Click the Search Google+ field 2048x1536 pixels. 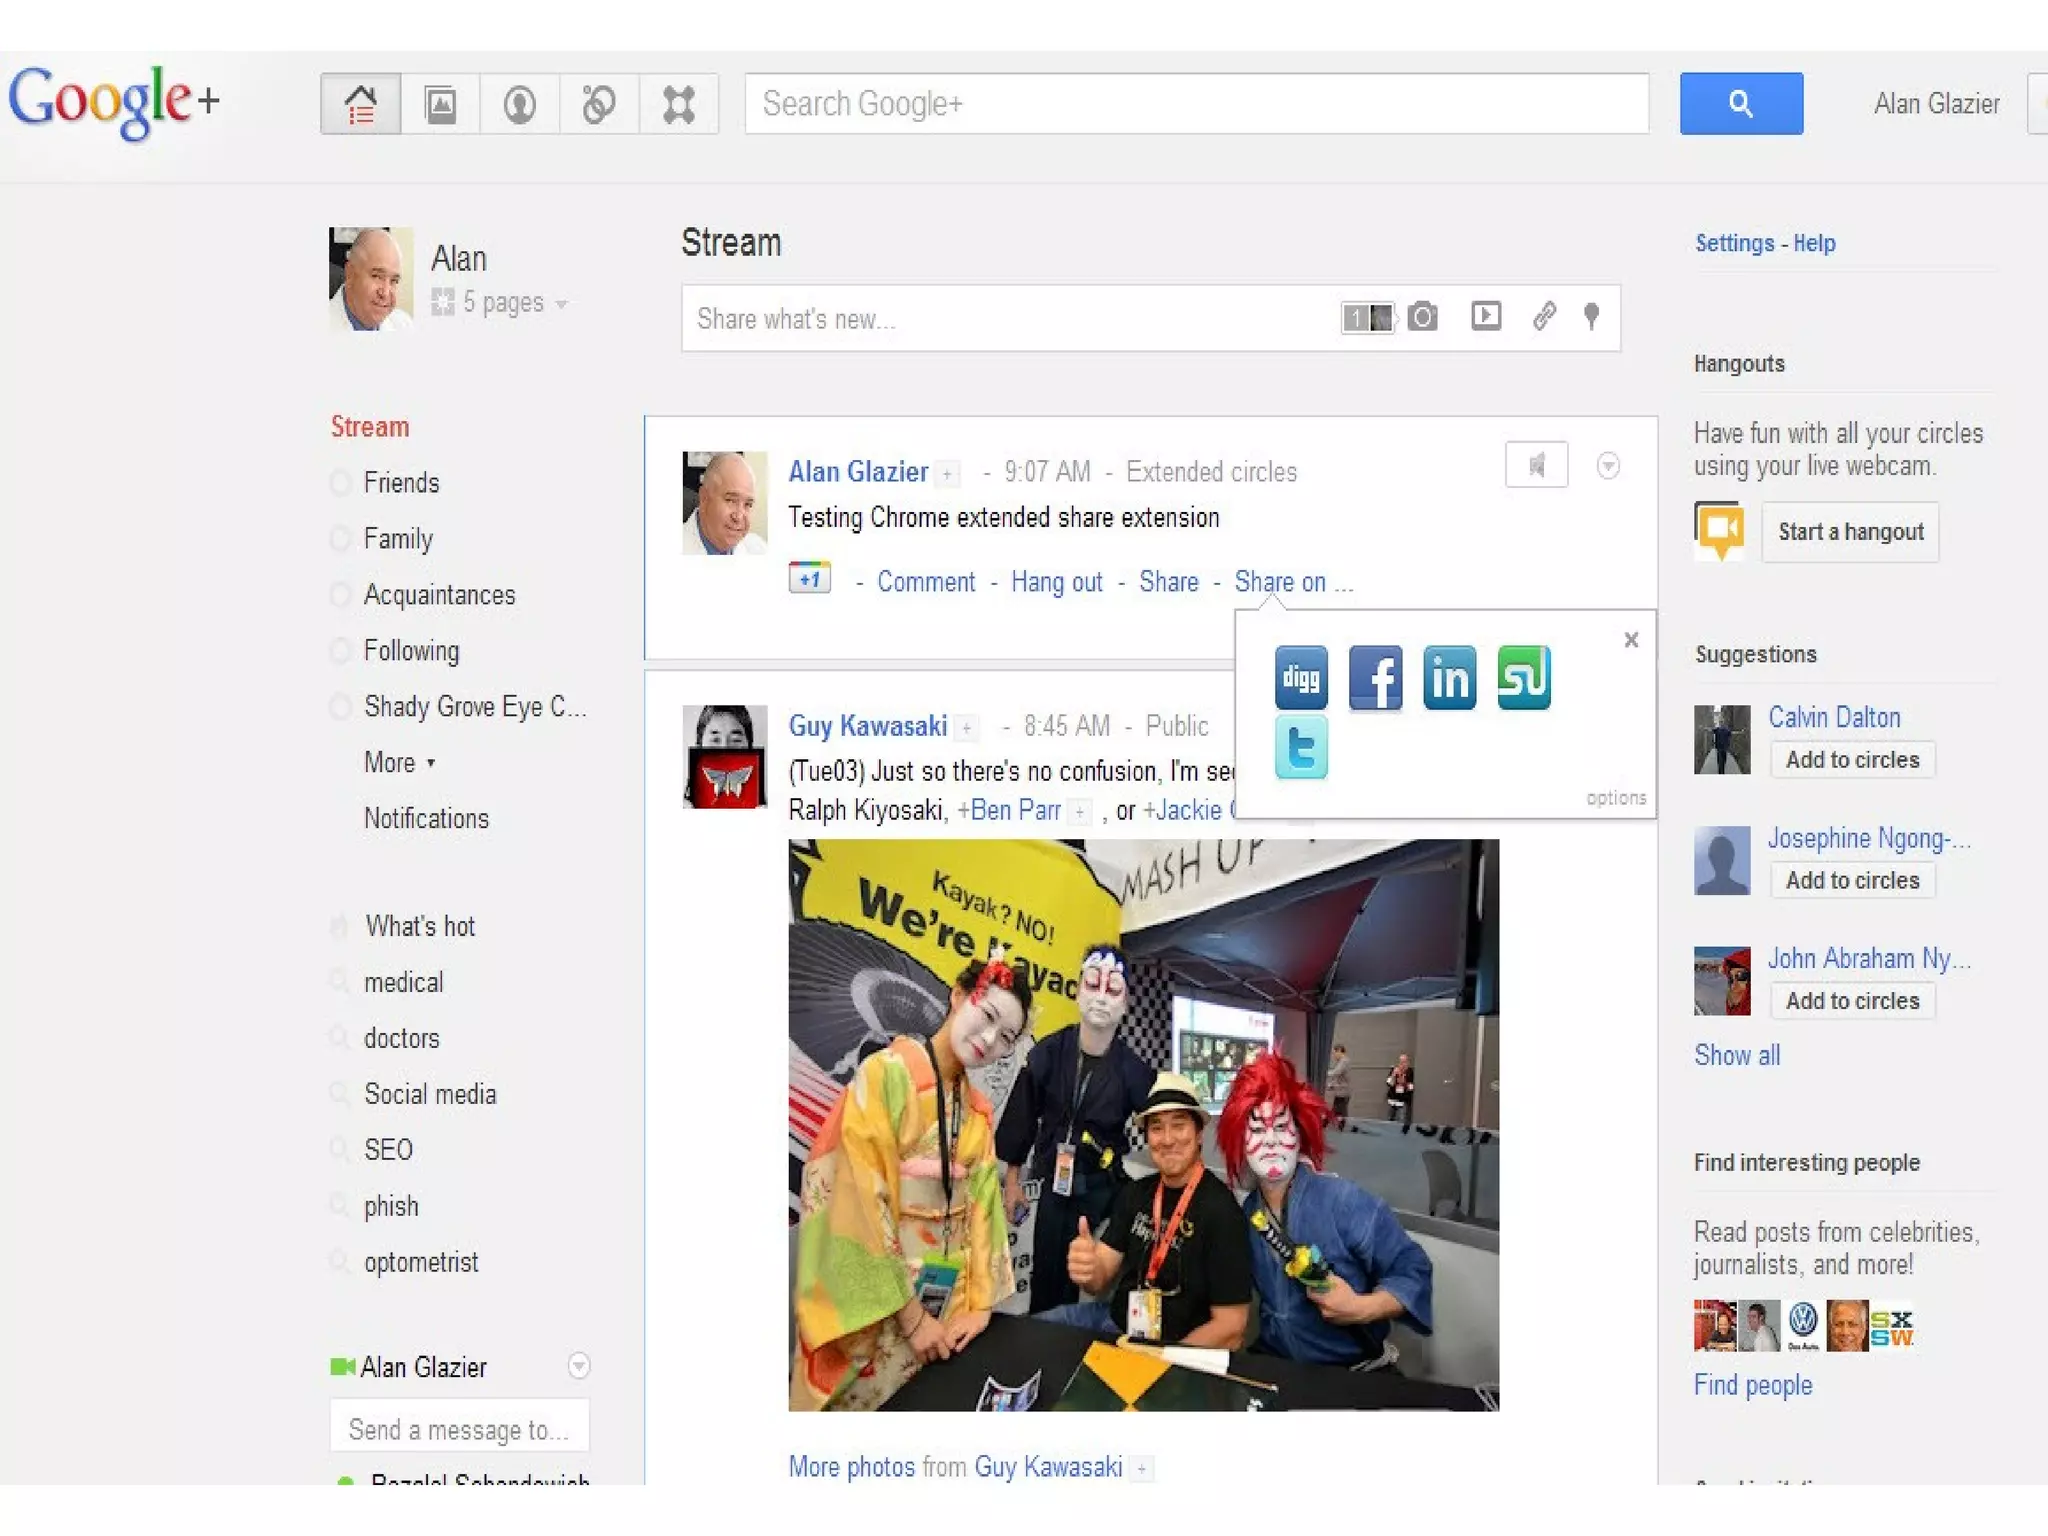coord(1196,104)
